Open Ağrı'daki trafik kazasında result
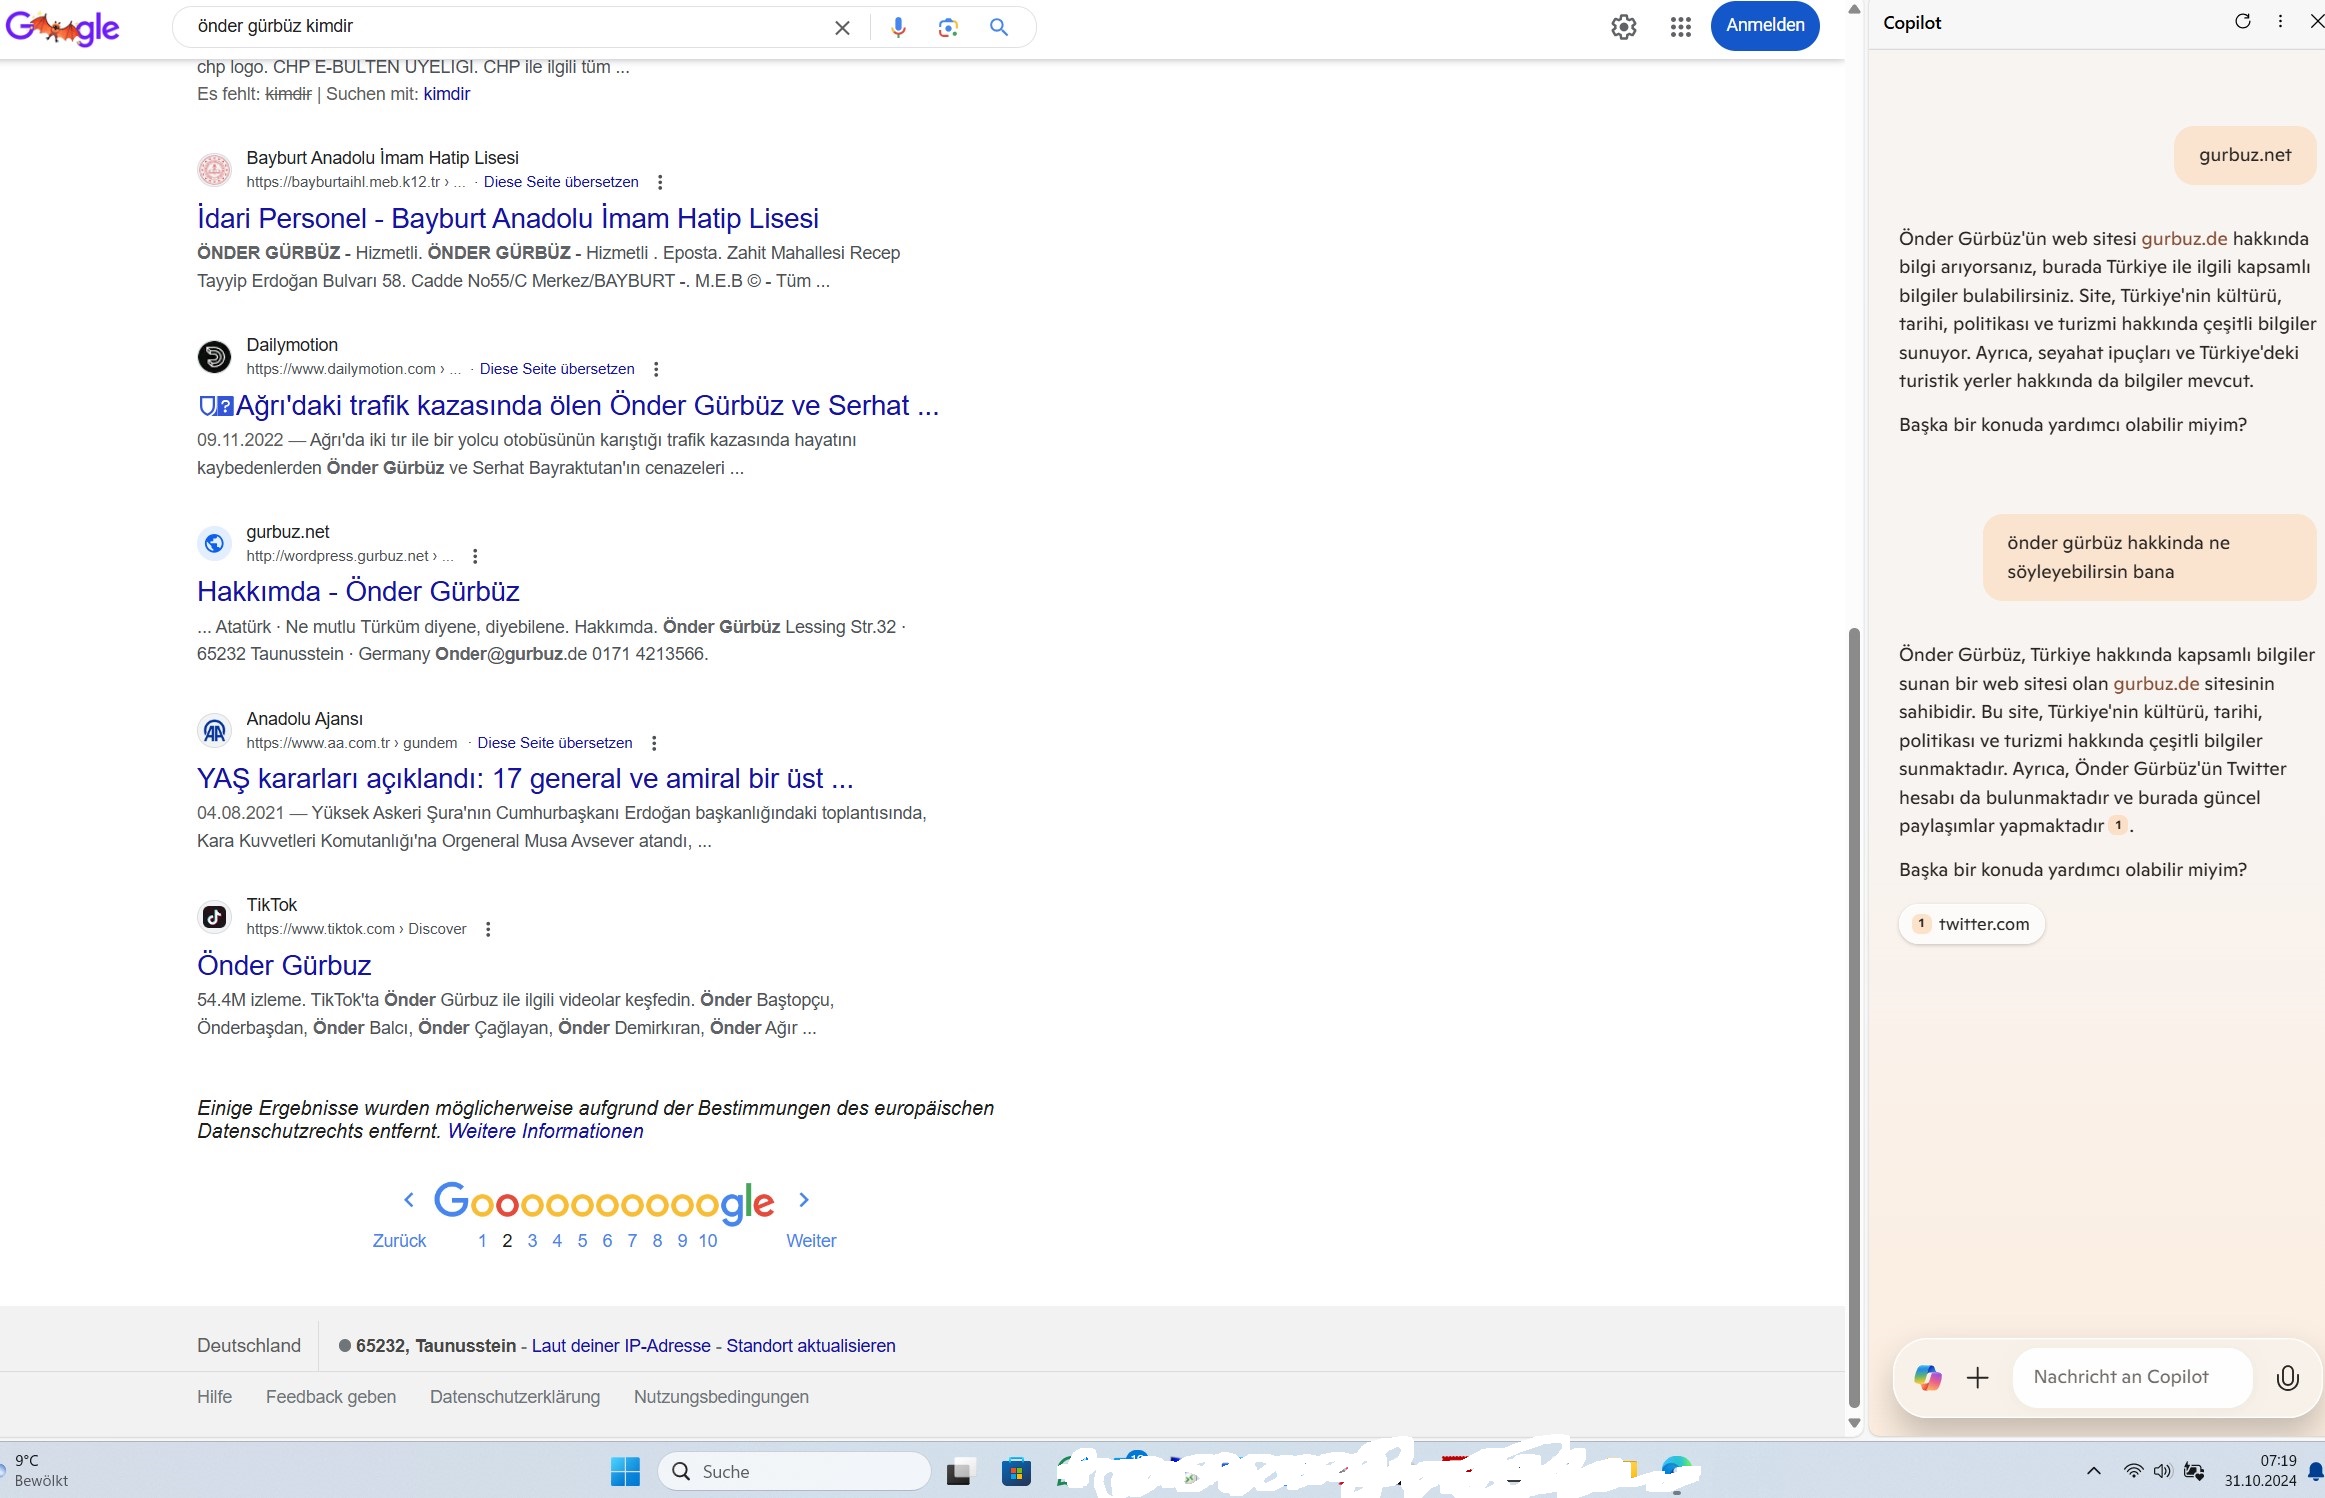The width and height of the screenshot is (2325, 1498). pos(568,405)
